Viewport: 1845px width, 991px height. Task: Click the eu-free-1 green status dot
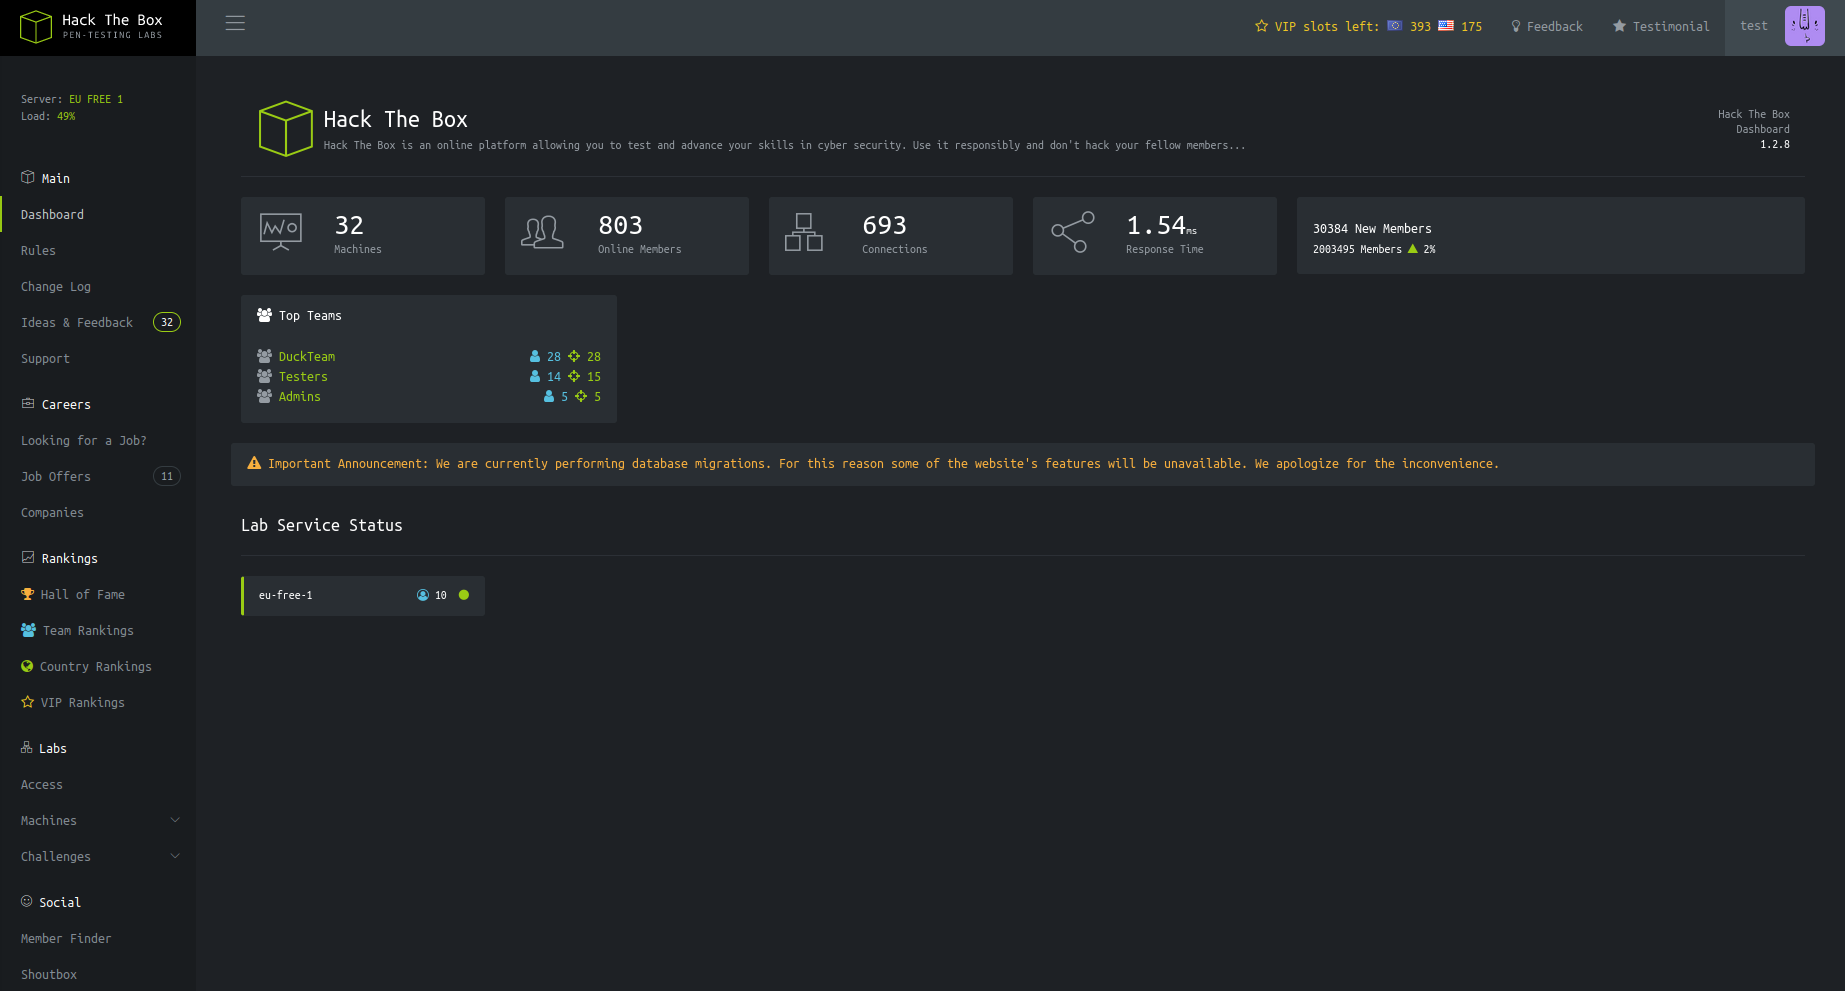pos(464,595)
